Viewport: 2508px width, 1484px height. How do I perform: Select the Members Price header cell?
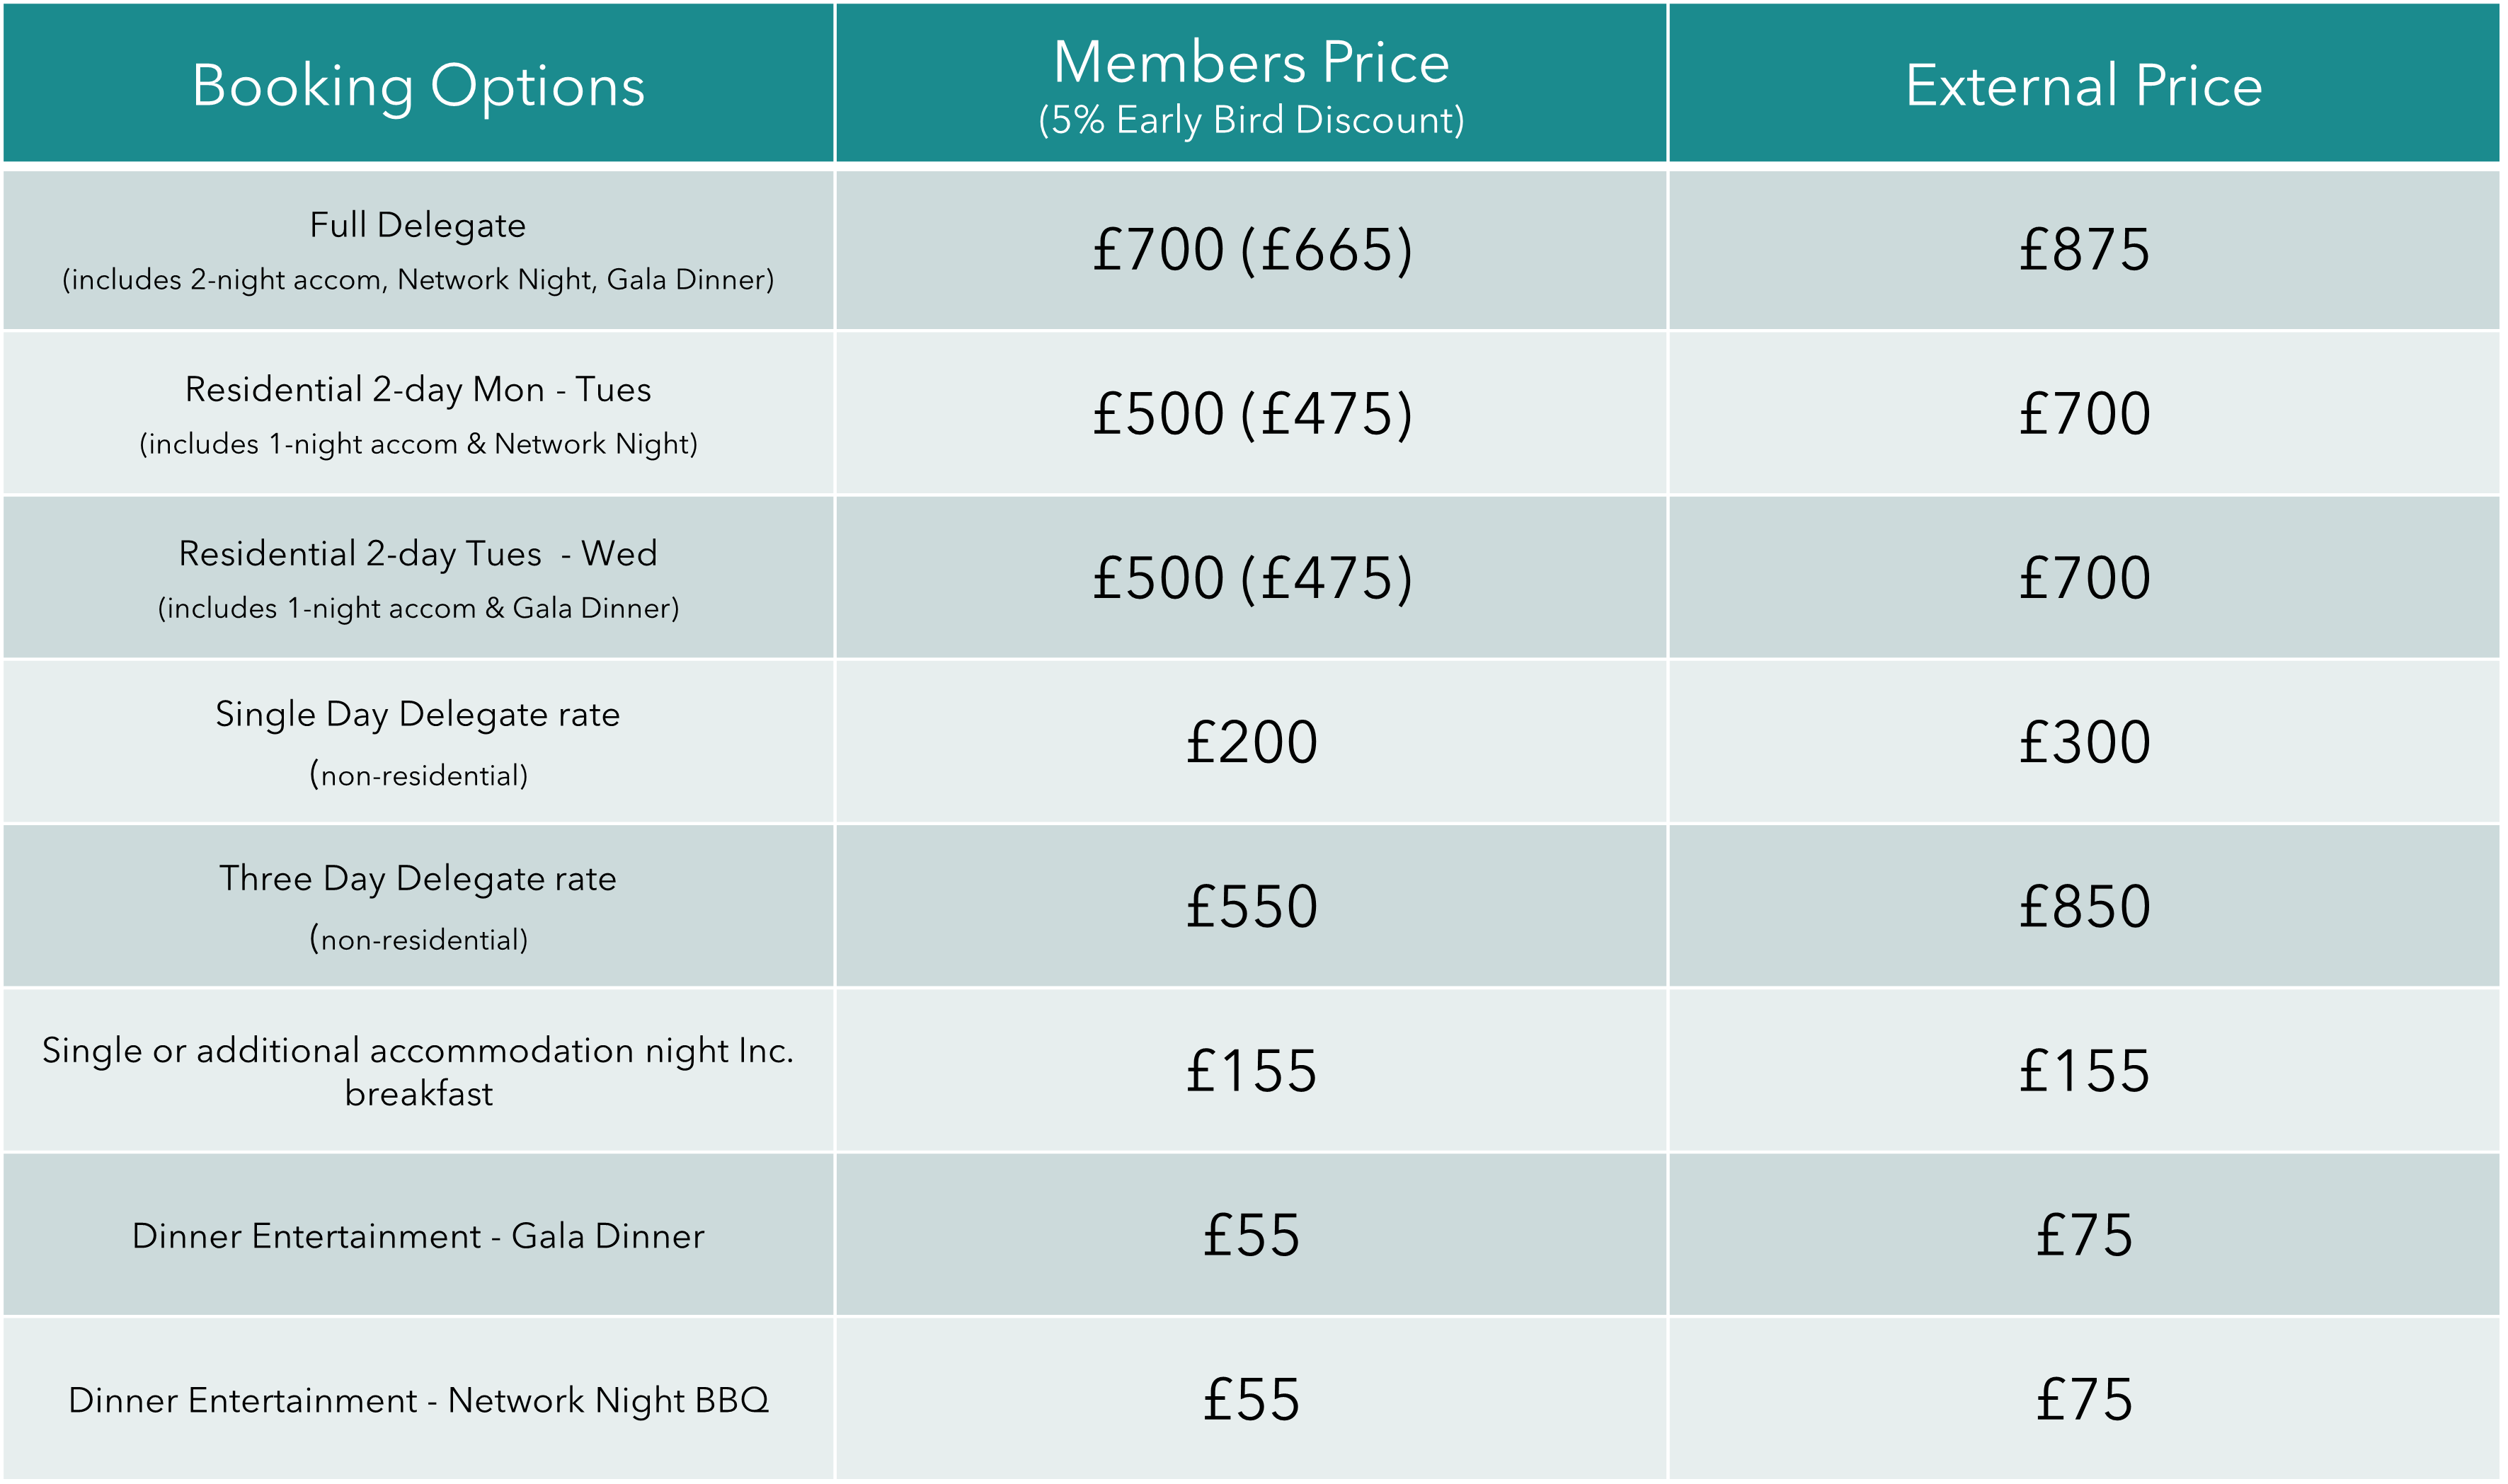tap(1251, 82)
